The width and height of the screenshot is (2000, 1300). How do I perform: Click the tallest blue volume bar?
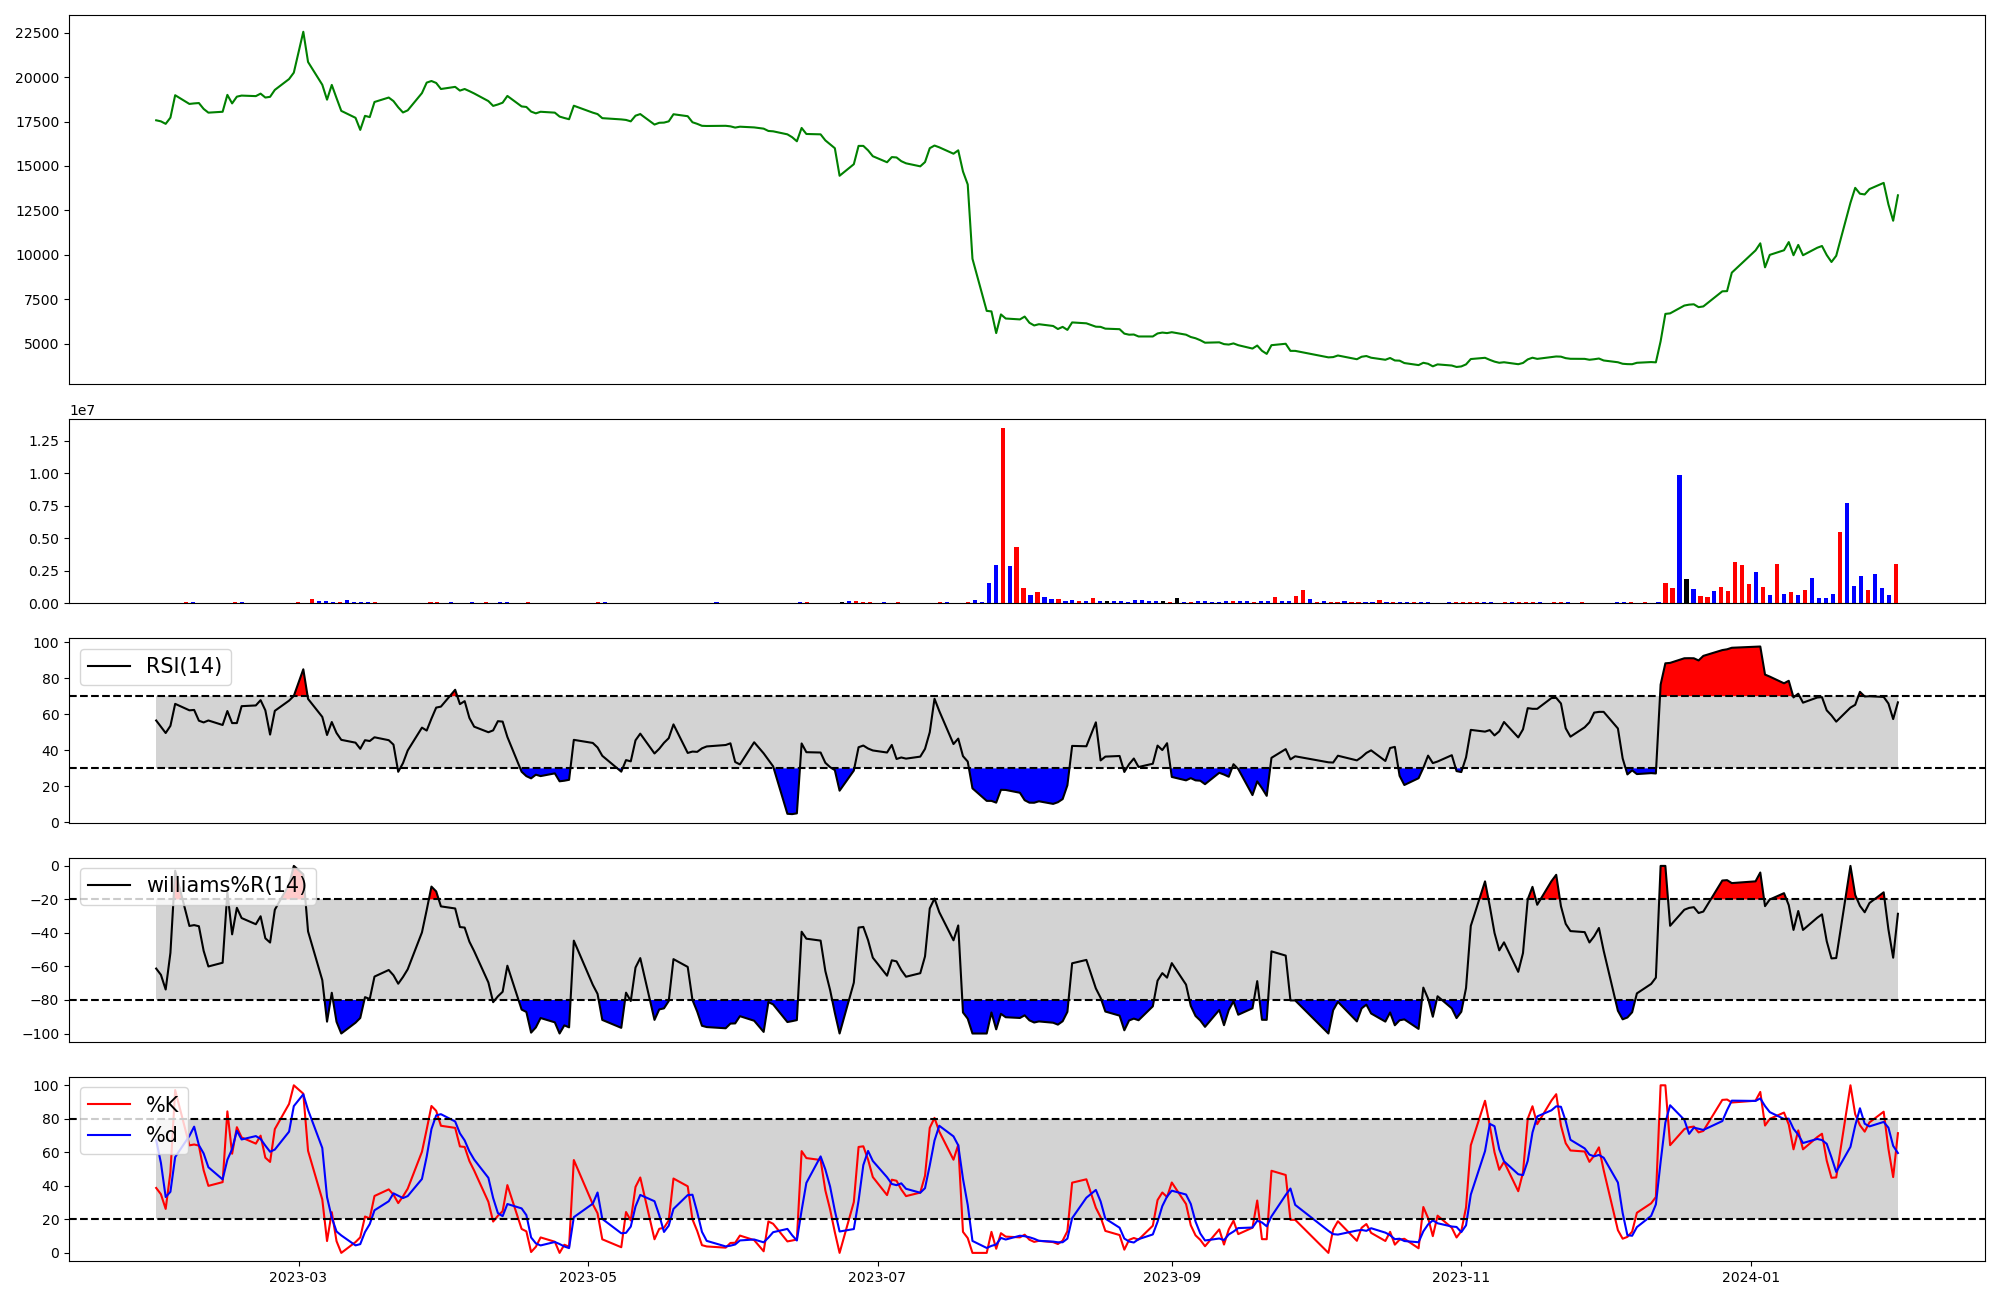pos(1679,540)
